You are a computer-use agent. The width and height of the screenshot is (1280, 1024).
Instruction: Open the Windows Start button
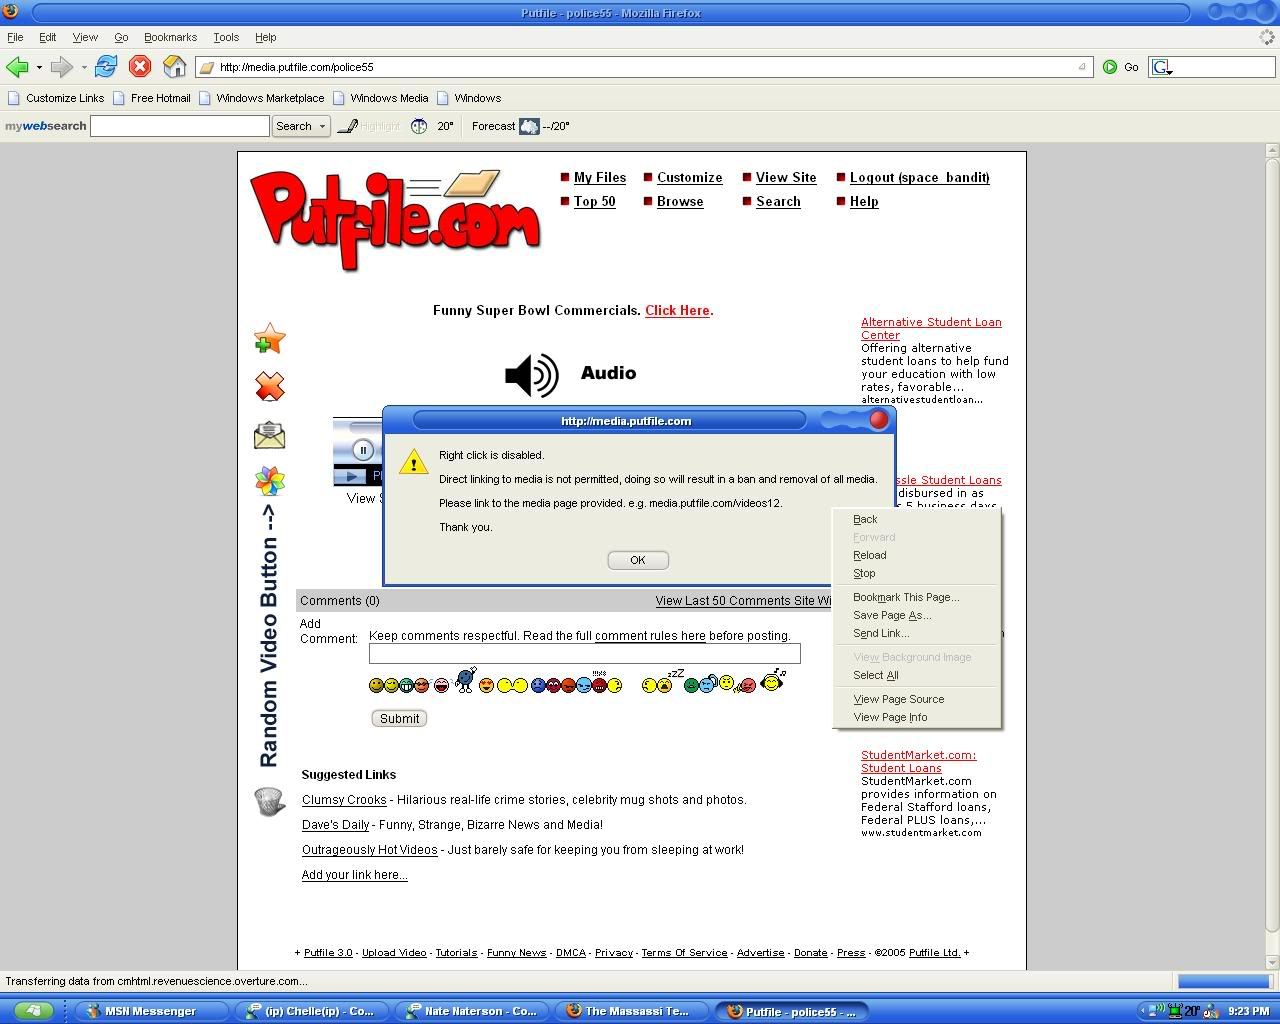click(33, 1011)
